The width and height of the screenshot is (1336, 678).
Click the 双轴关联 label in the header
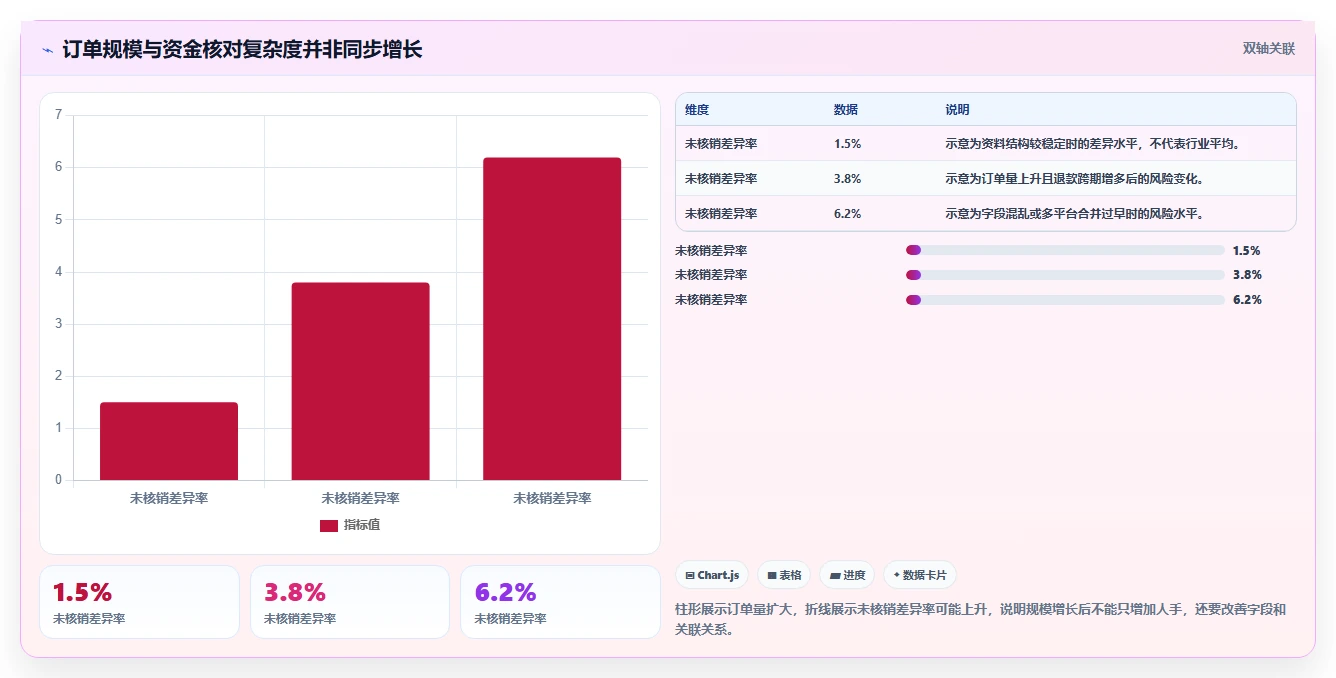1269,49
